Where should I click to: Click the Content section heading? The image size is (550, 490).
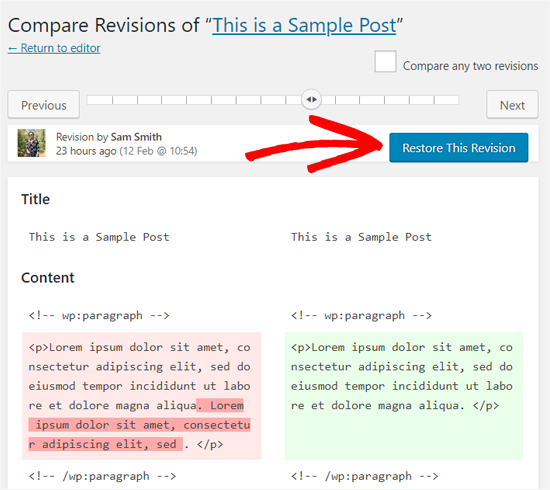tap(48, 278)
